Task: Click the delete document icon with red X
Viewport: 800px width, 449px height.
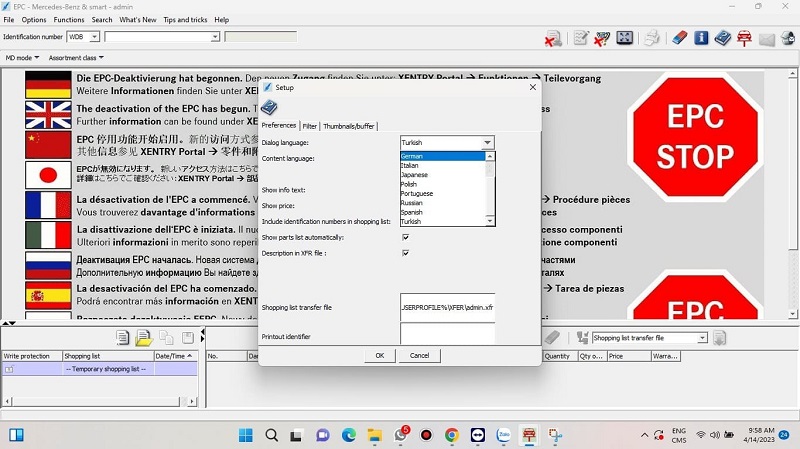Action: click(x=553, y=38)
